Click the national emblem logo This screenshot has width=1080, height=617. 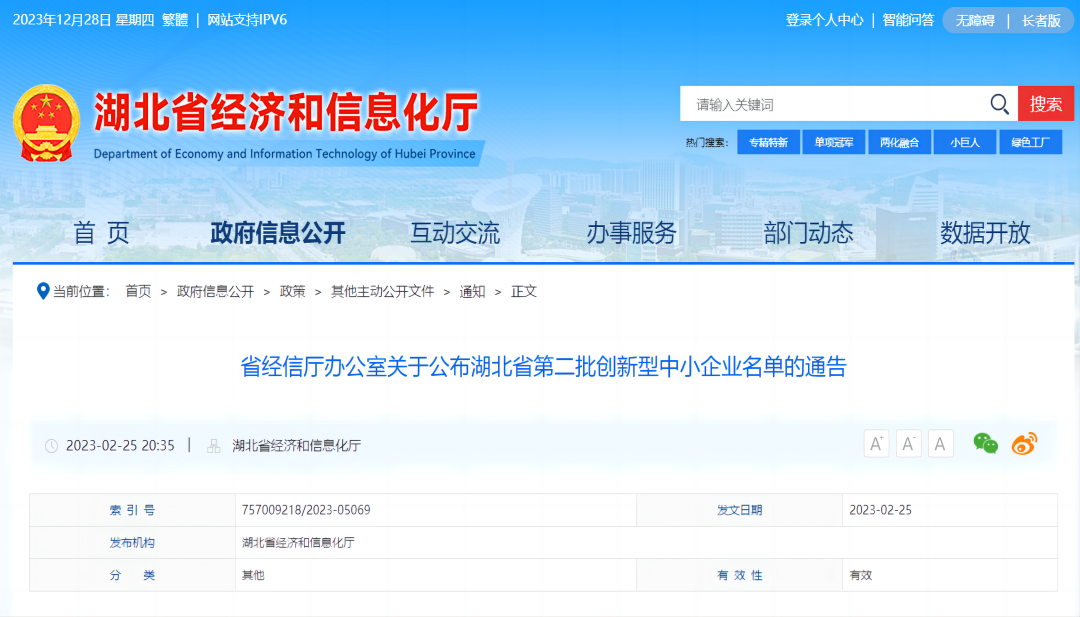click(x=46, y=123)
